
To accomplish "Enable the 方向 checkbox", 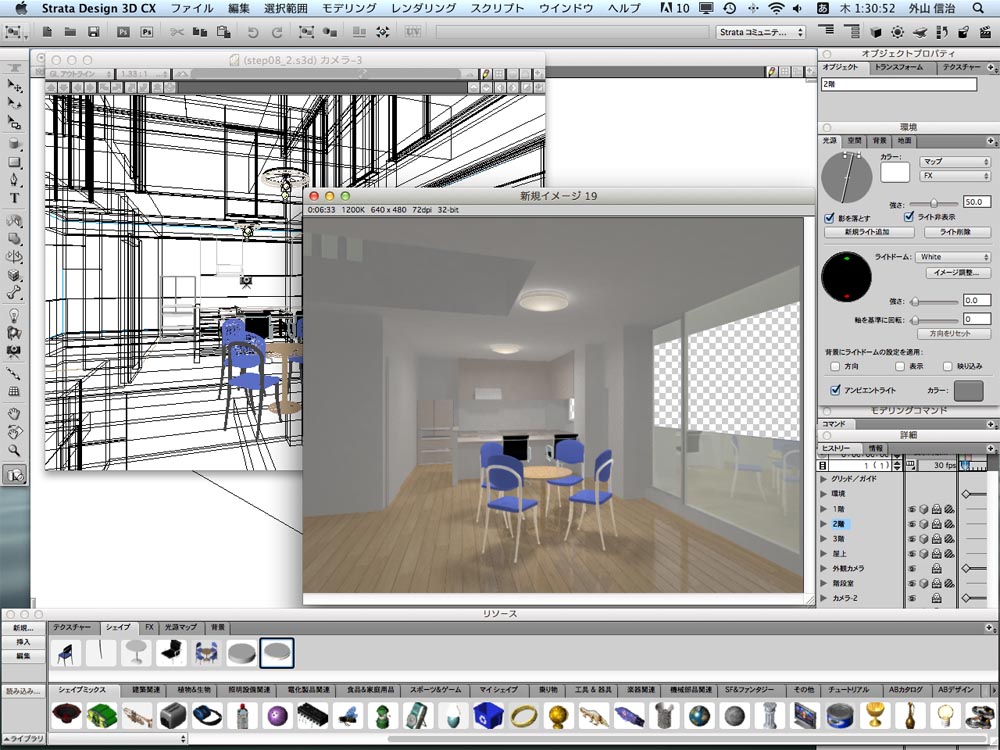I will coord(835,366).
